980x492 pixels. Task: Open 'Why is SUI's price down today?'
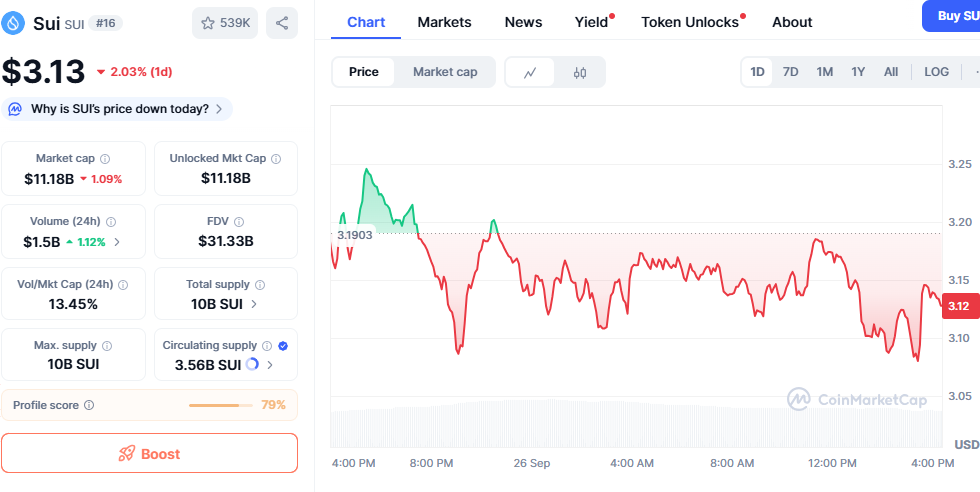click(119, 109)
